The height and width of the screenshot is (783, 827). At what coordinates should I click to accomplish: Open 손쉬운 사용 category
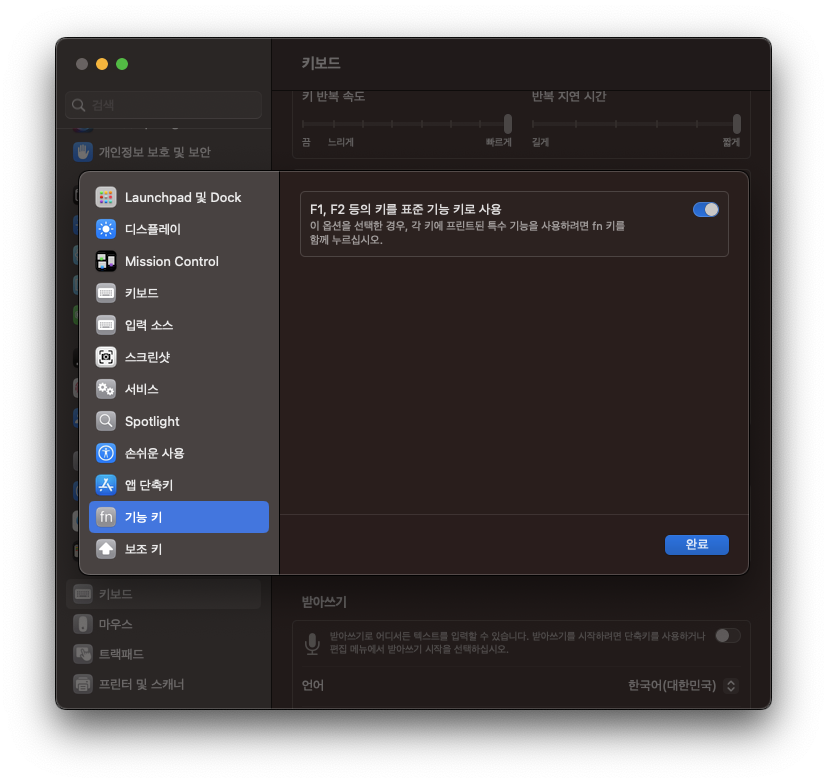(179, 453)
